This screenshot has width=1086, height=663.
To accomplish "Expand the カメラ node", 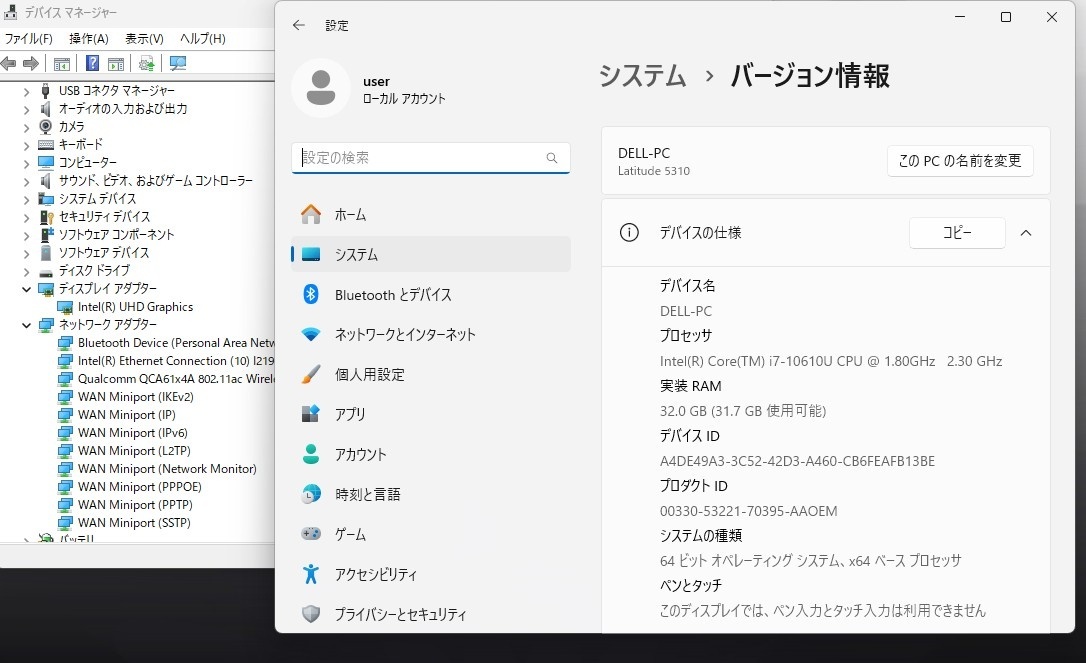I will [x=26, y=127].
